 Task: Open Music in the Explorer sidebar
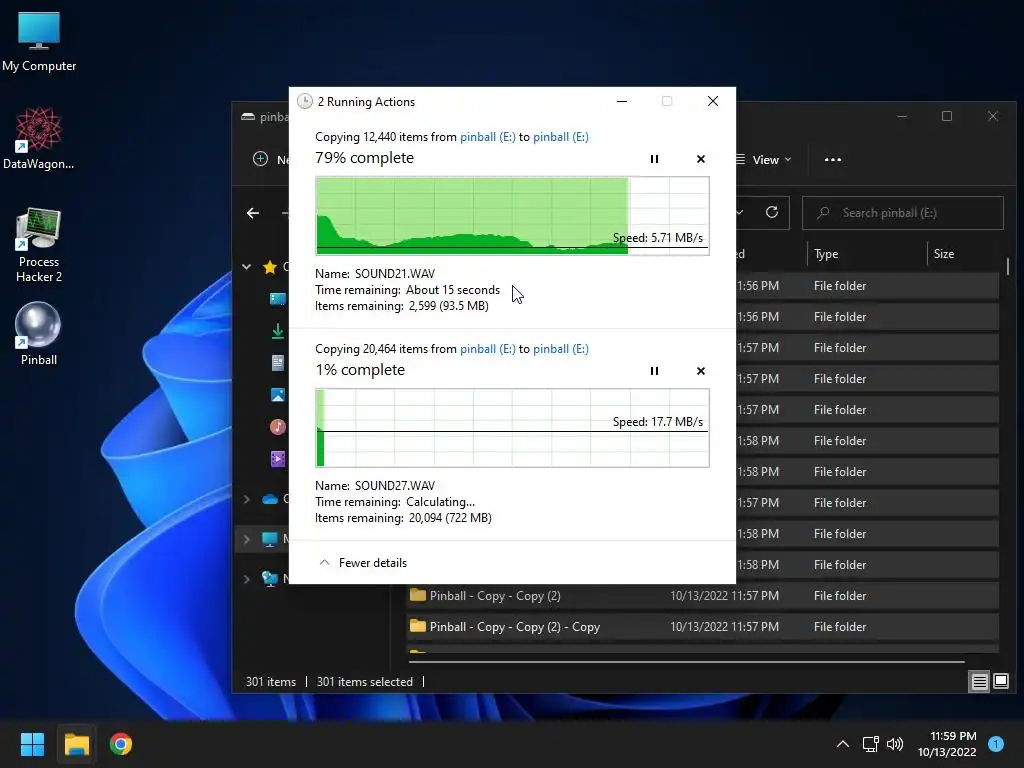coord(278,426)
